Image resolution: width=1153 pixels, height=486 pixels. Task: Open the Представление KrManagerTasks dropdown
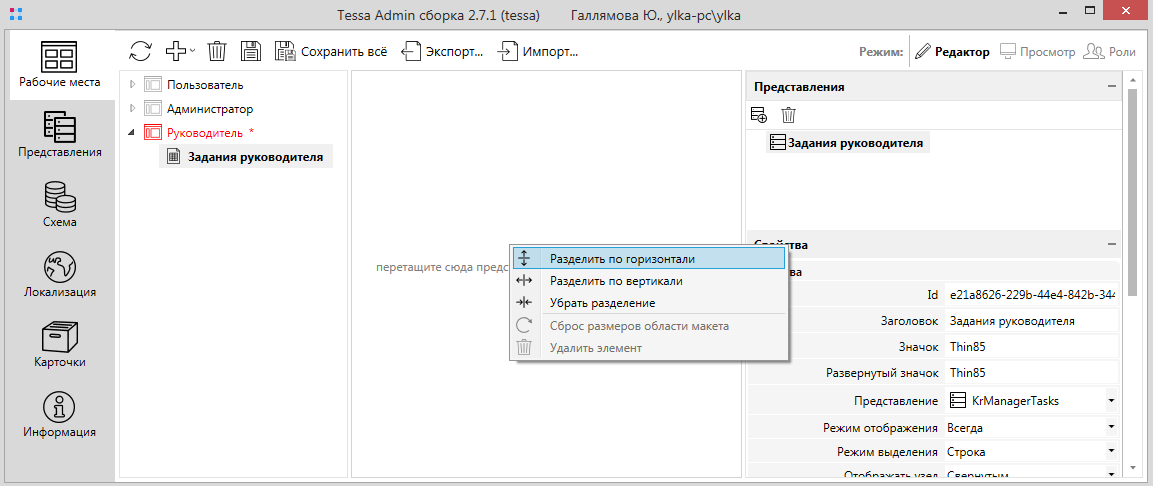coord(1111,401)
